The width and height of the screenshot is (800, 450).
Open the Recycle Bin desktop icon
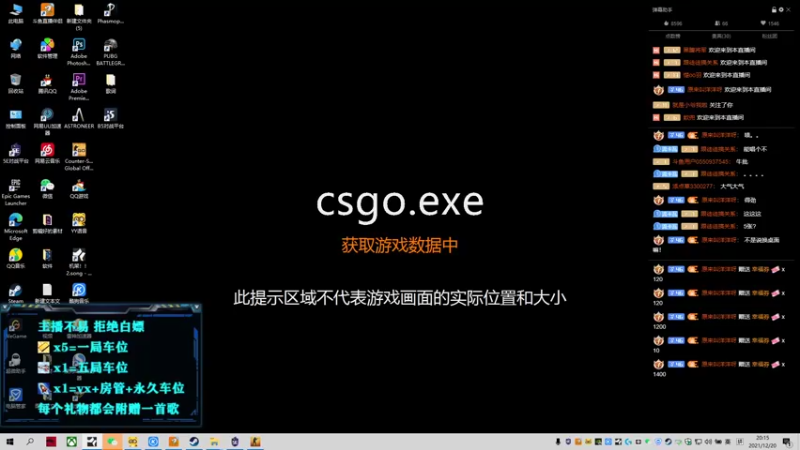pos(16,84)
